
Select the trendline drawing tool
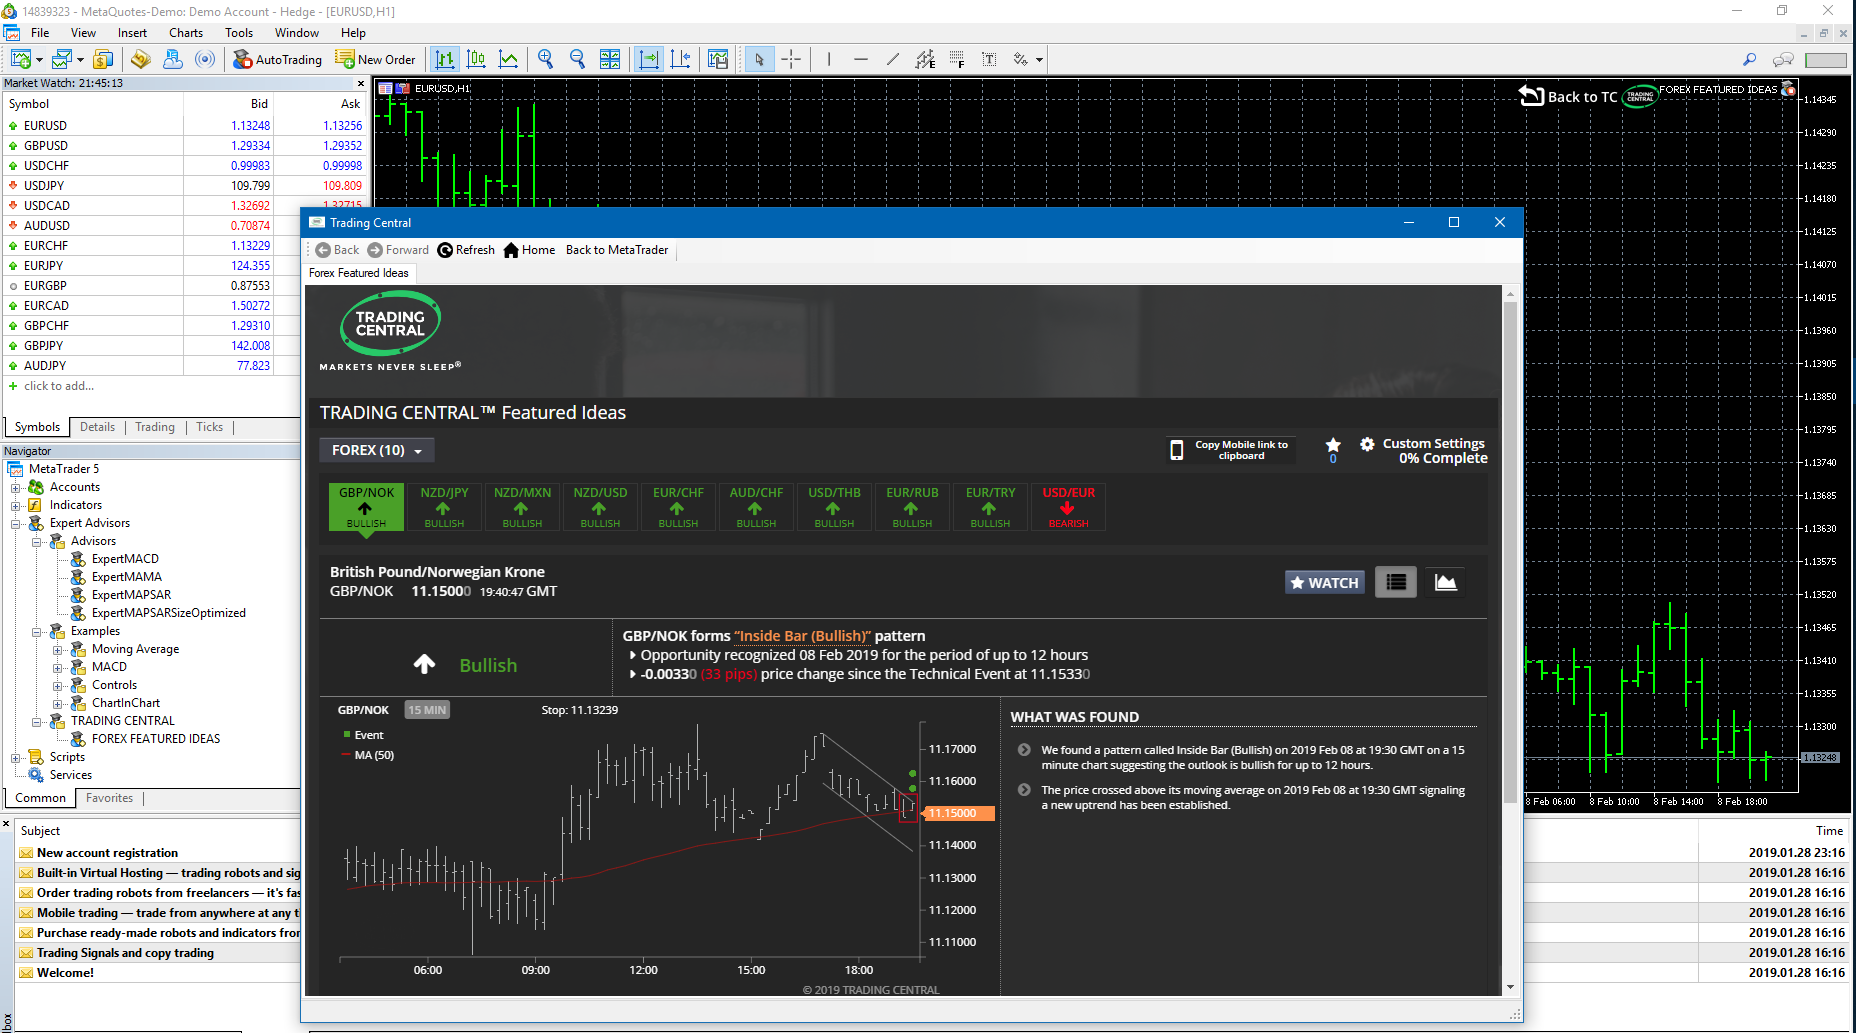coord(893,60)
